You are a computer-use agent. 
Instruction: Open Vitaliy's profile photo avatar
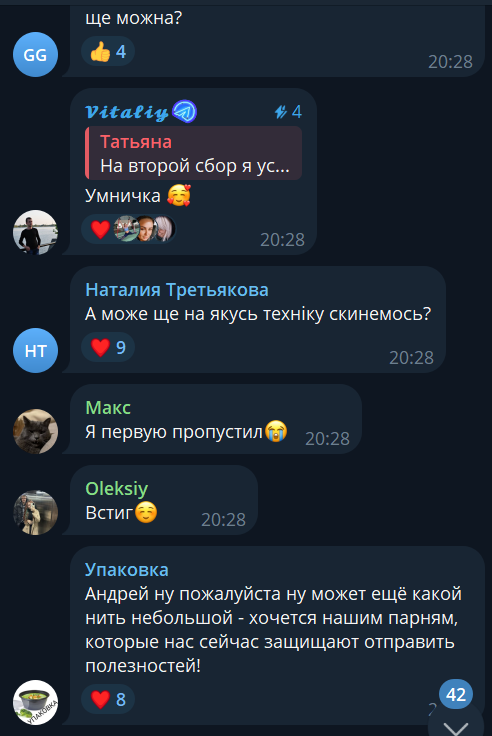[35, 232]
